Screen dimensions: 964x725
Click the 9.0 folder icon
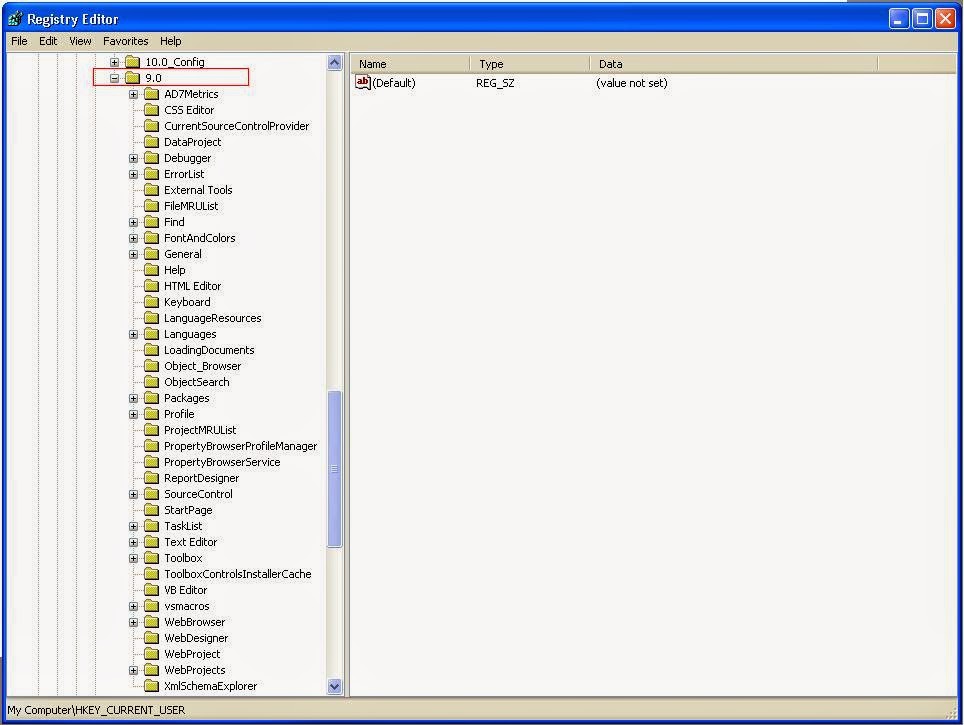pyautogui.click(x=132, y=77)
